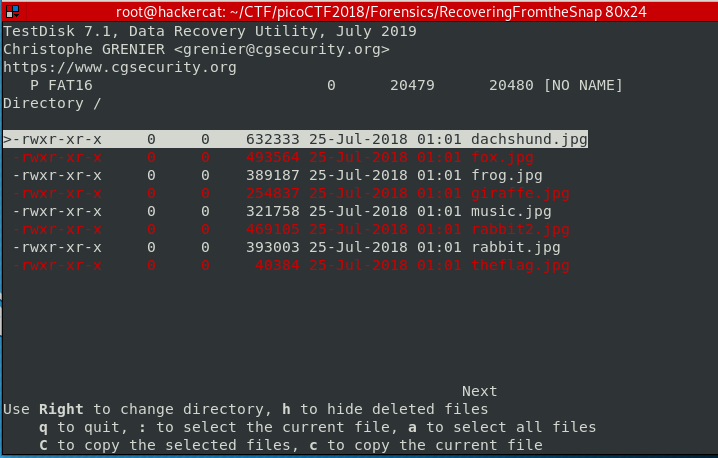Select the deleted rabbit2.jpg entry
Viewport: 718px width, 458px height.
tap(291, 229)
